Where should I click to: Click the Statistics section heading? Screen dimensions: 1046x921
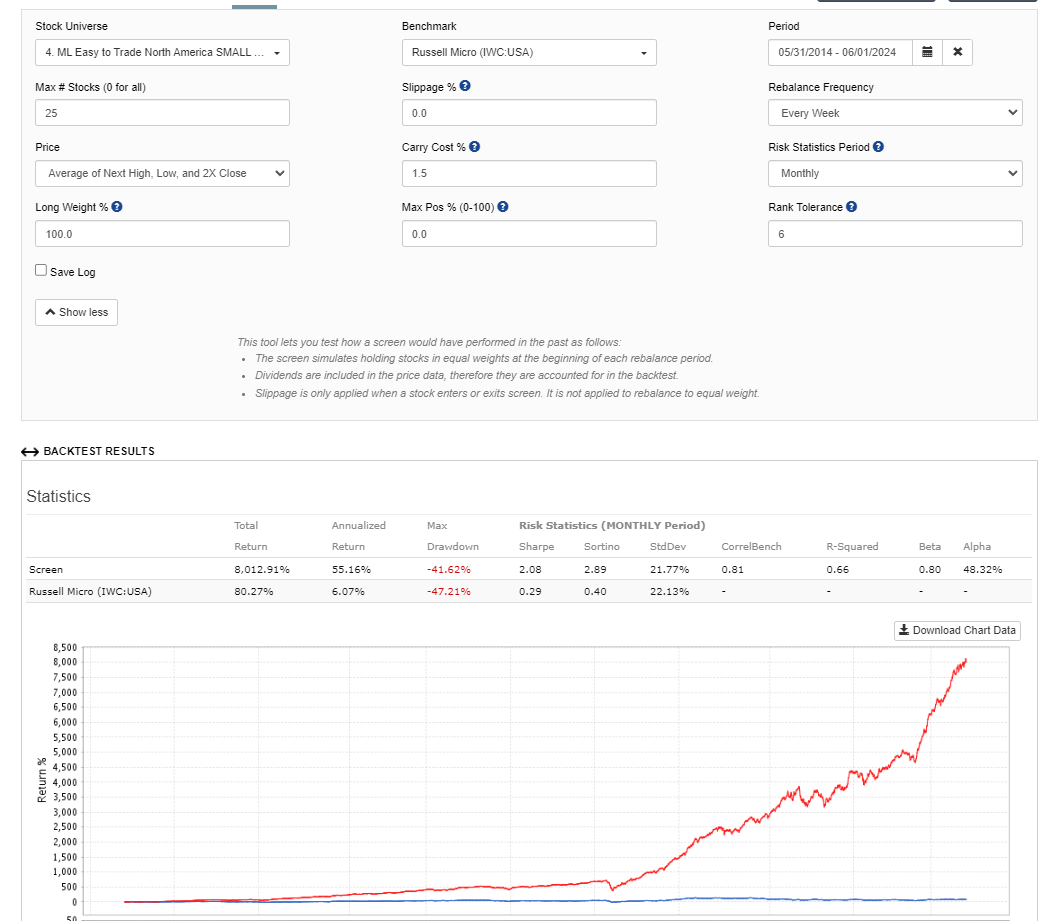point(59,496)
